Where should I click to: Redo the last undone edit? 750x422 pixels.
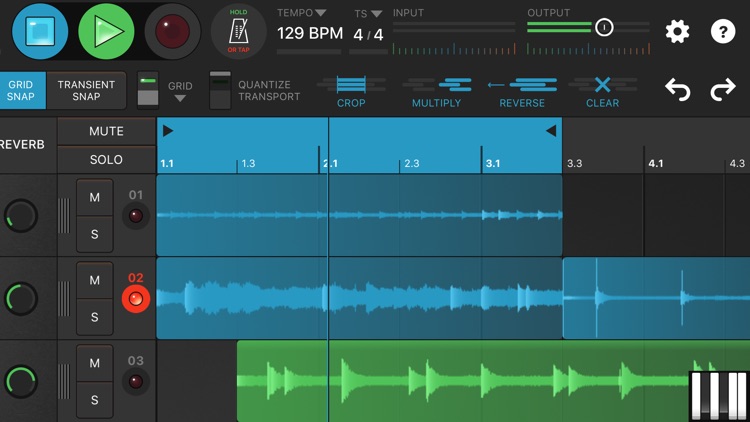tap(723, 89)
